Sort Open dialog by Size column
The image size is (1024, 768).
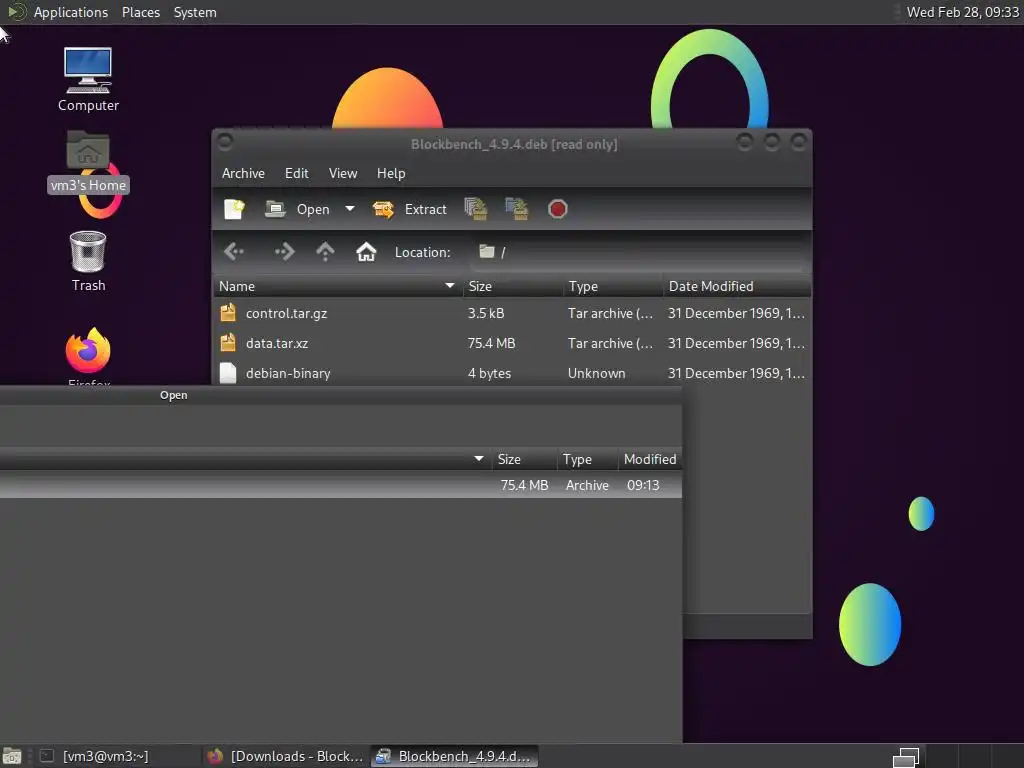pos(522,459)
